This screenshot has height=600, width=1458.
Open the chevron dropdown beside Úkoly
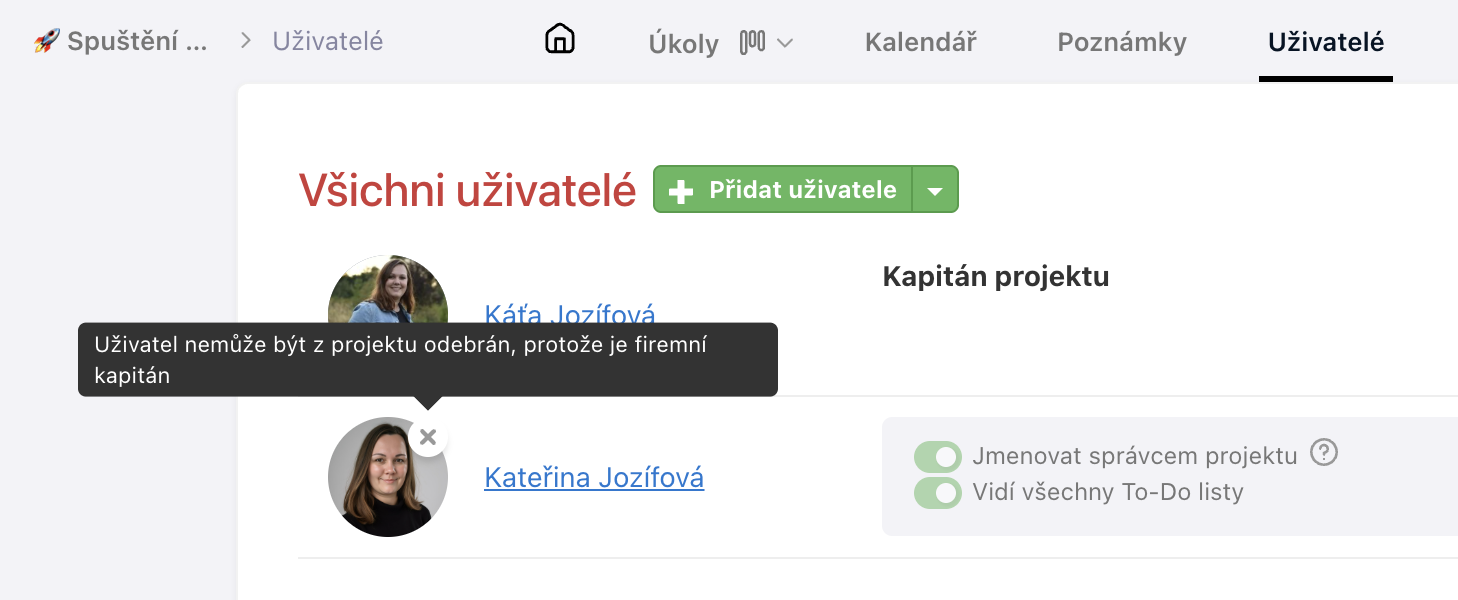(786, 43)
